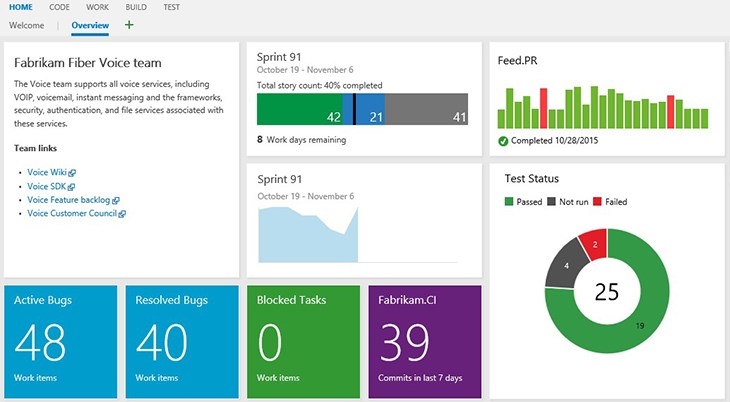Open the Resolved Bugs tile
730x402 pixels.
click(x=182, y=342)
